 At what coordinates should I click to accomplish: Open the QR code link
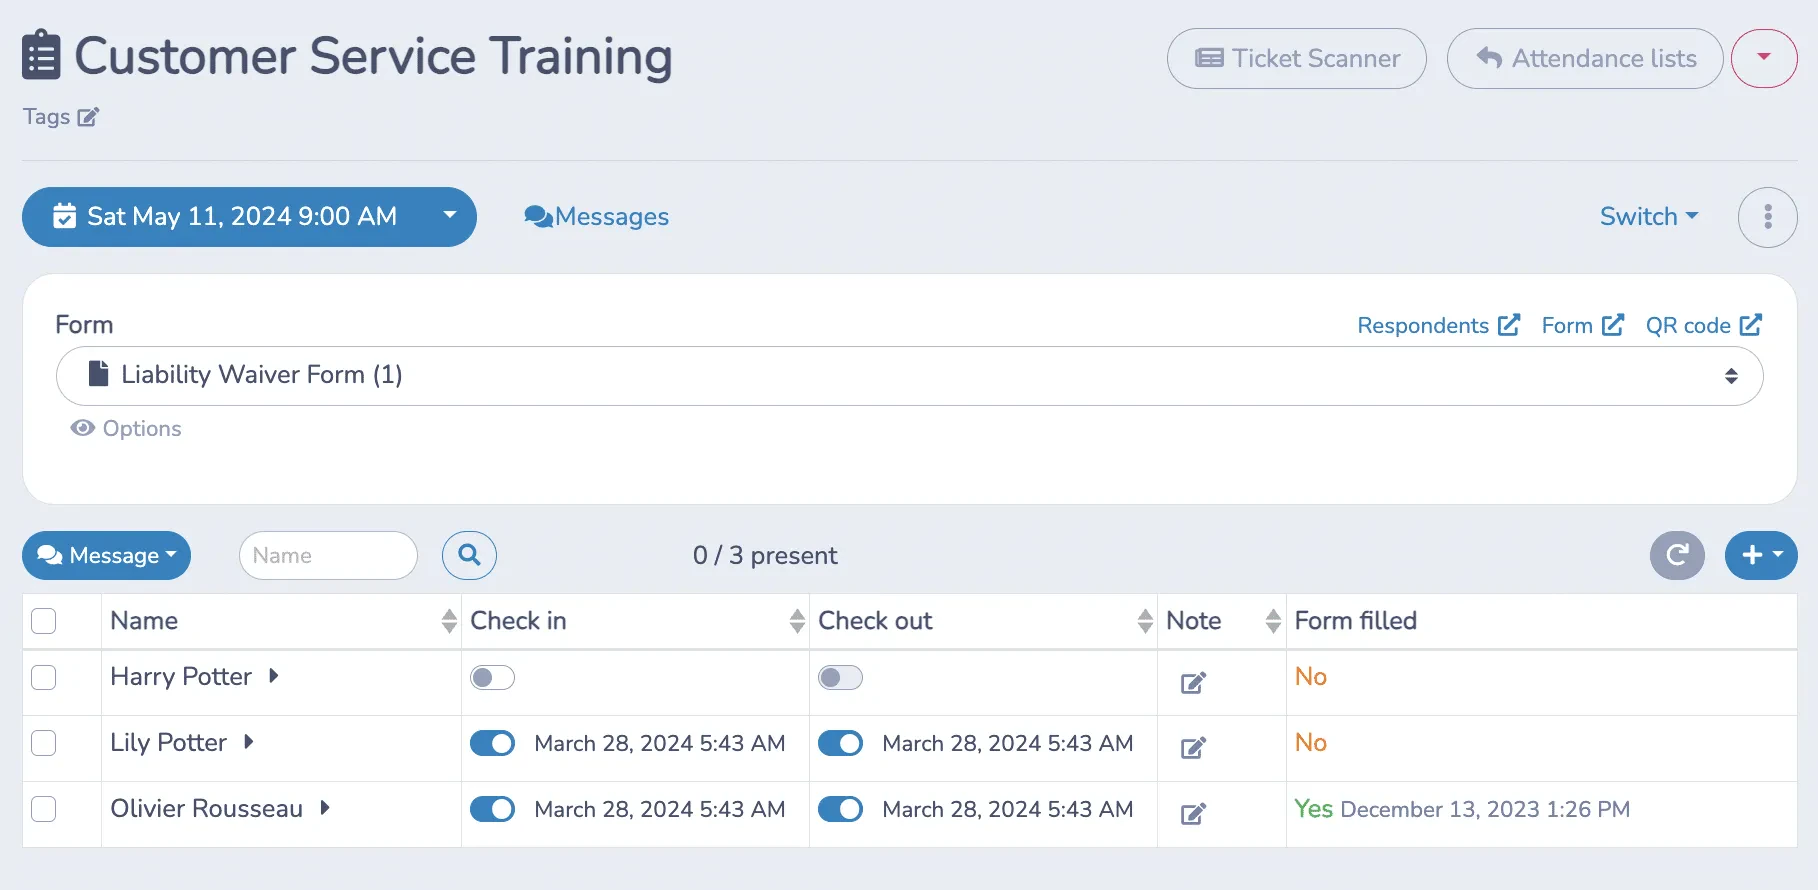coord(1703,326)
